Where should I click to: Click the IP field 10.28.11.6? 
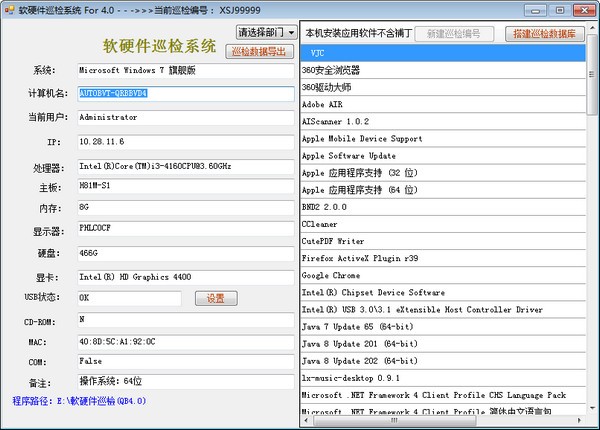(186, 142)
